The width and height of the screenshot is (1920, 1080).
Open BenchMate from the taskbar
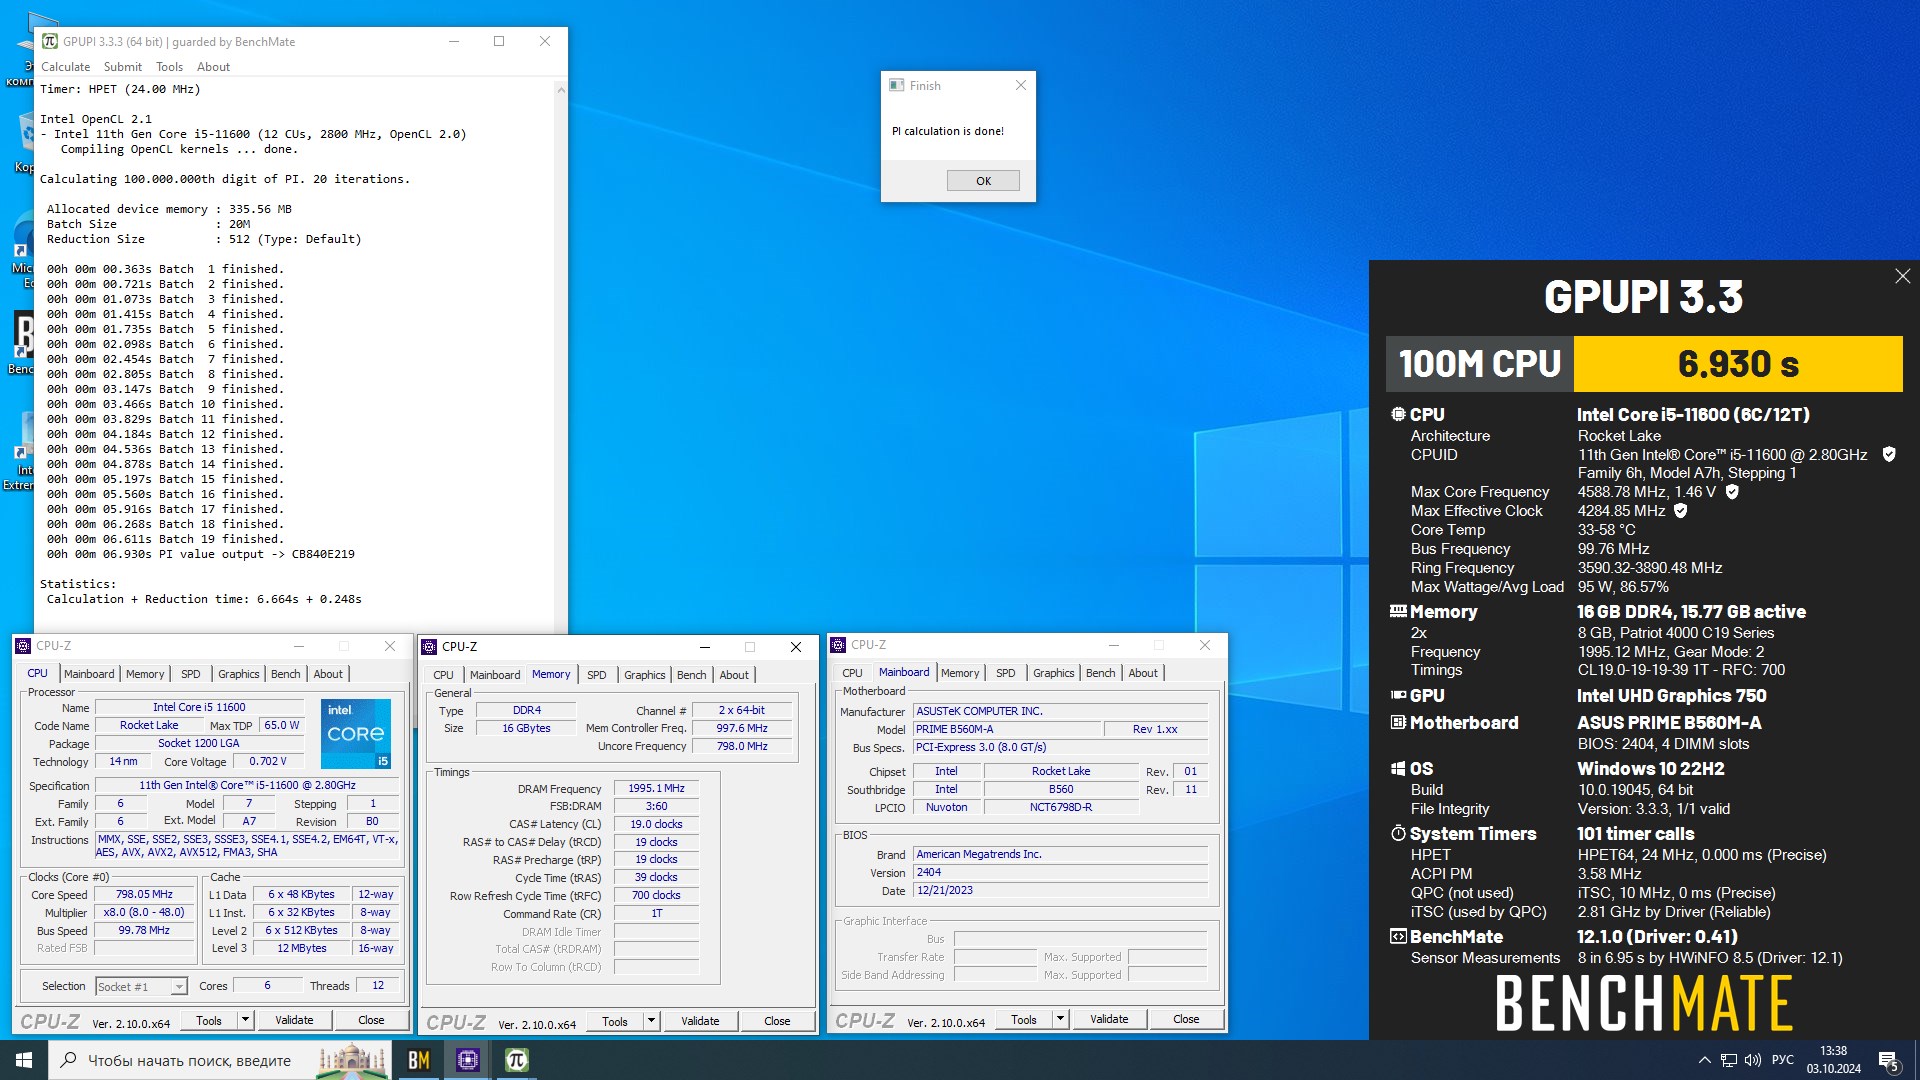coord(419,1060)
